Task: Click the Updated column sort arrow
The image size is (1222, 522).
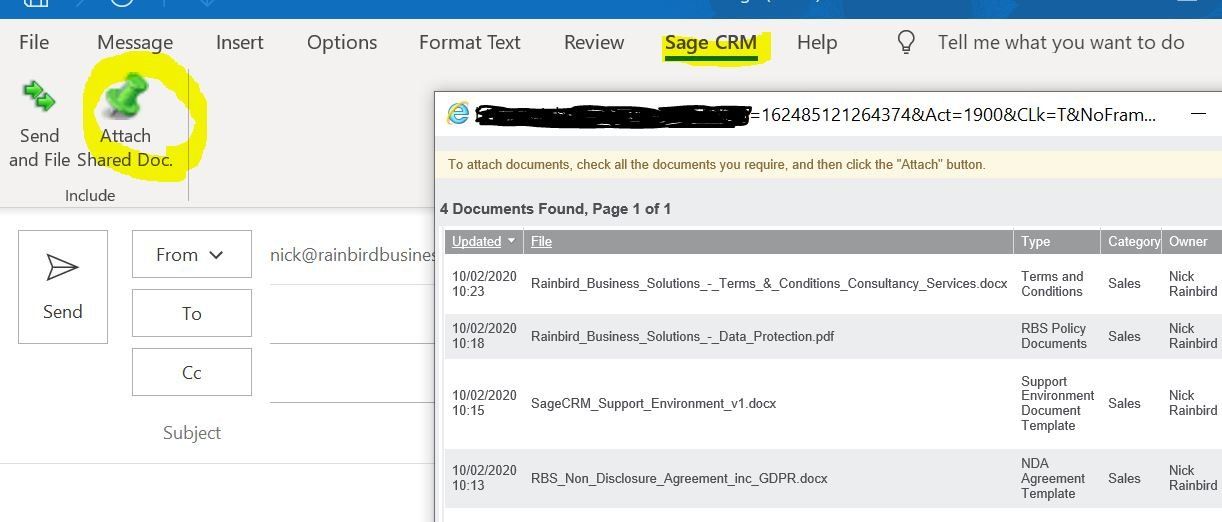Action: 511,241
